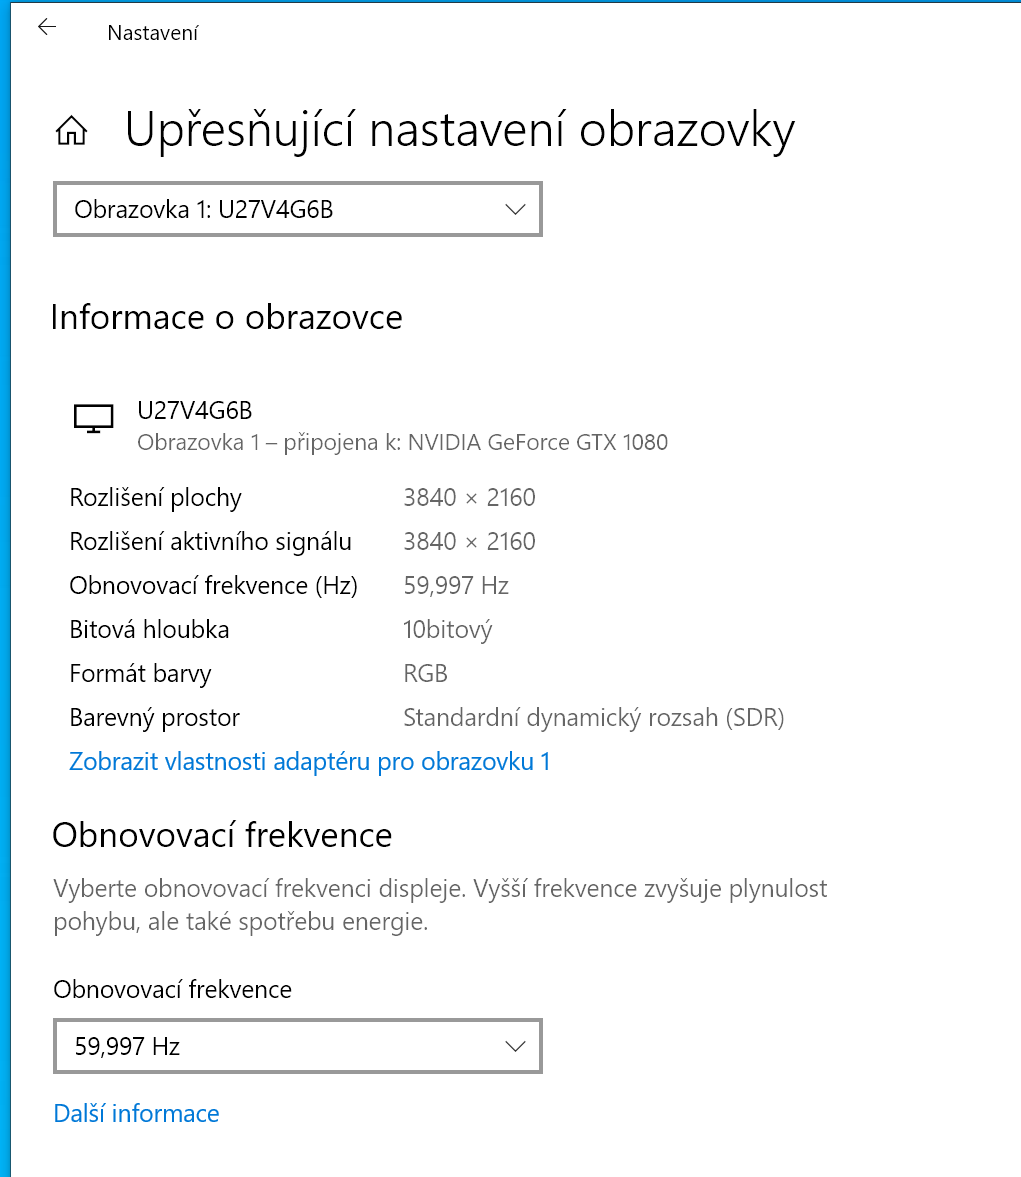Click the Nastavení window title
1021x1177 pixels.
tap(152, 33)
